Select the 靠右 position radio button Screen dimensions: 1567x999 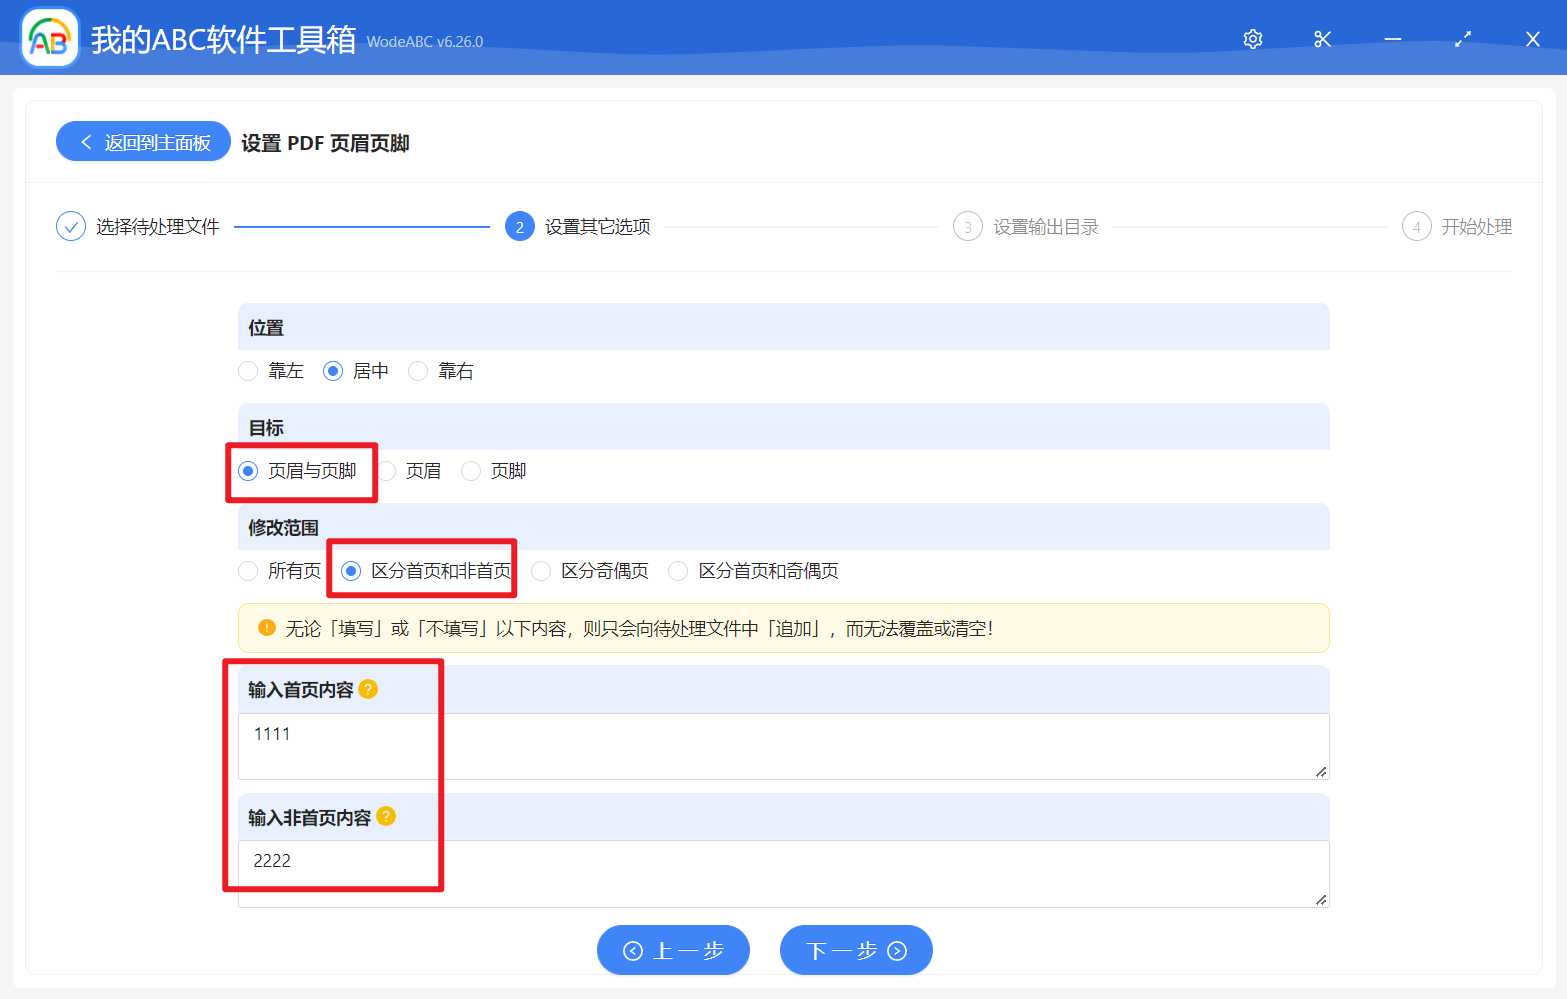point(418,371)
